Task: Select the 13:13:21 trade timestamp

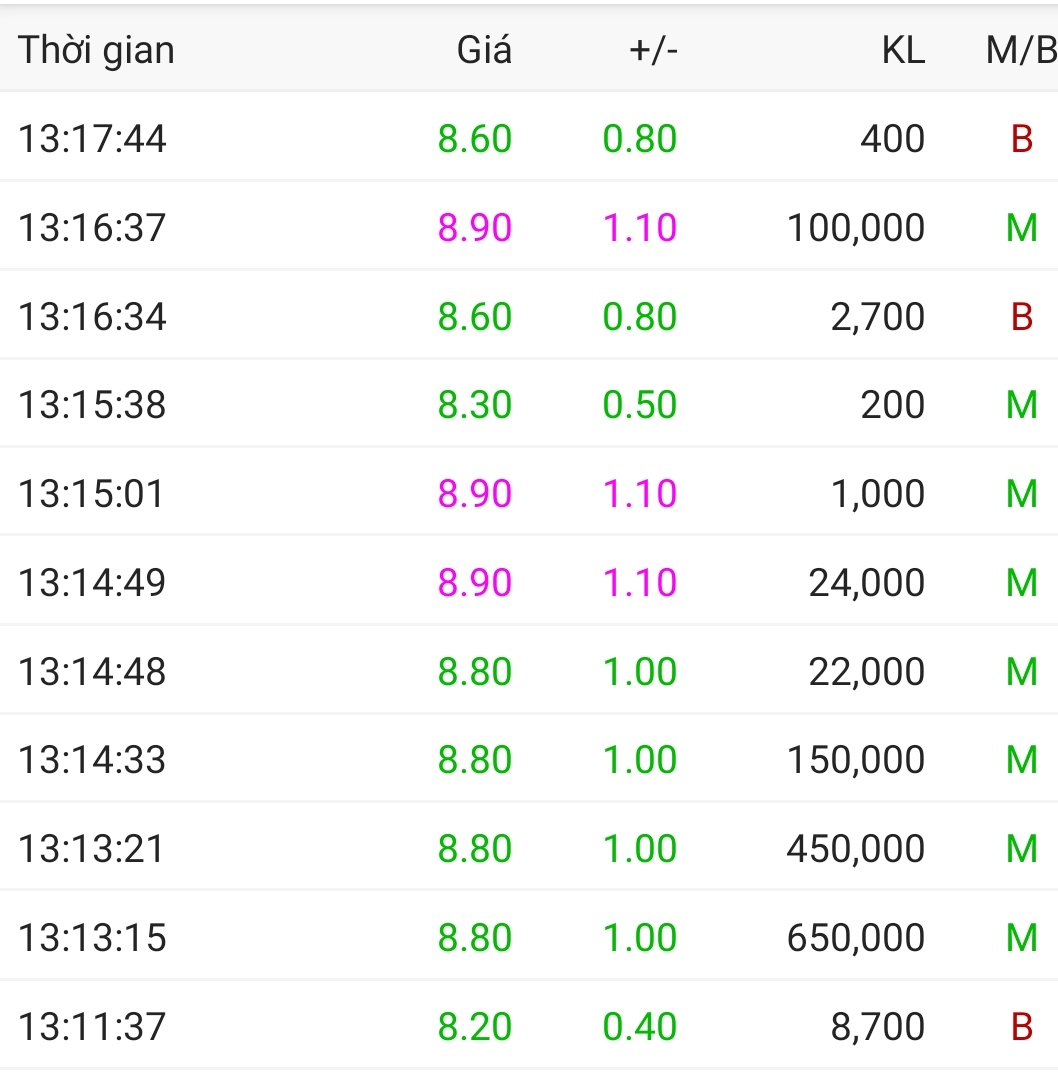Action: coord(91,849)
